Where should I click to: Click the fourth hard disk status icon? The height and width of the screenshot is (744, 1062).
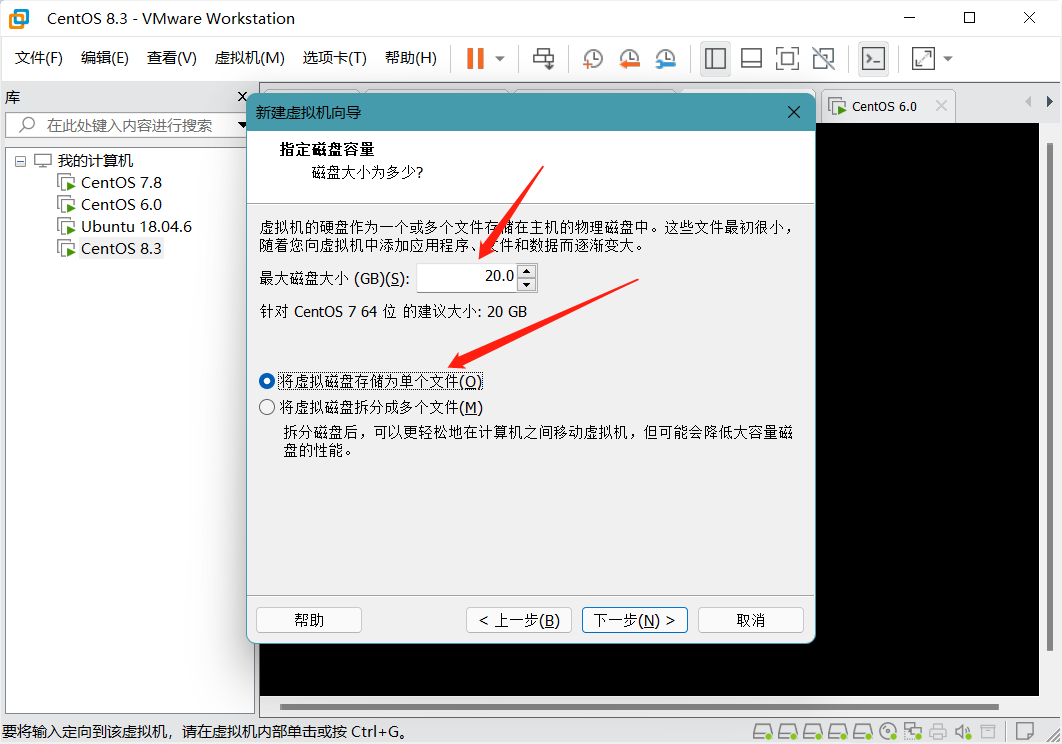(838, 732)
